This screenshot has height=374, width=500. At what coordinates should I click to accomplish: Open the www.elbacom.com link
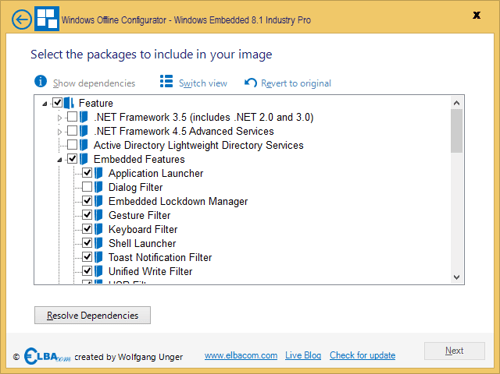pos(241,355)
